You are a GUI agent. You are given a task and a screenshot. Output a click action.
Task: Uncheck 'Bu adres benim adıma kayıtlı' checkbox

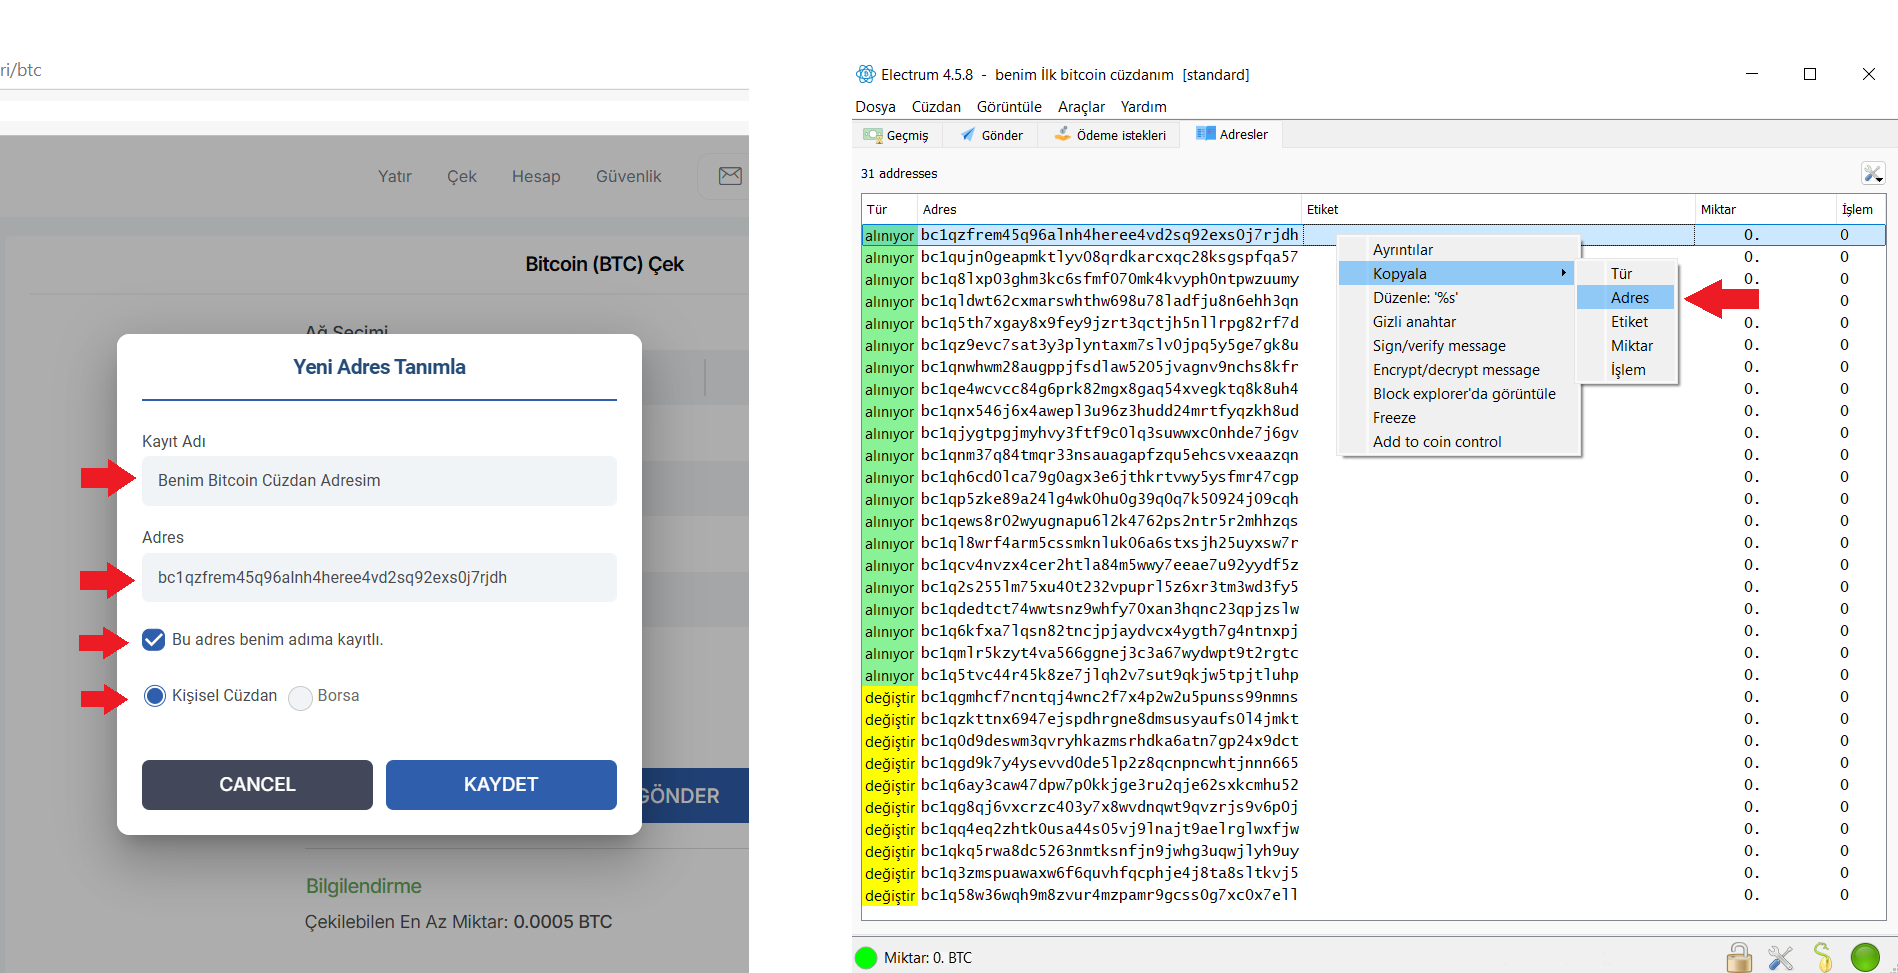[x=154, y=640]
